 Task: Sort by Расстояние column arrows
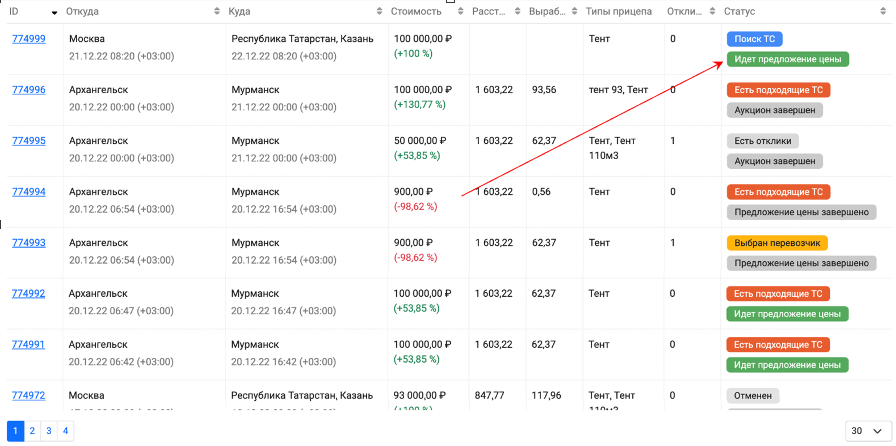click(518, 11)
